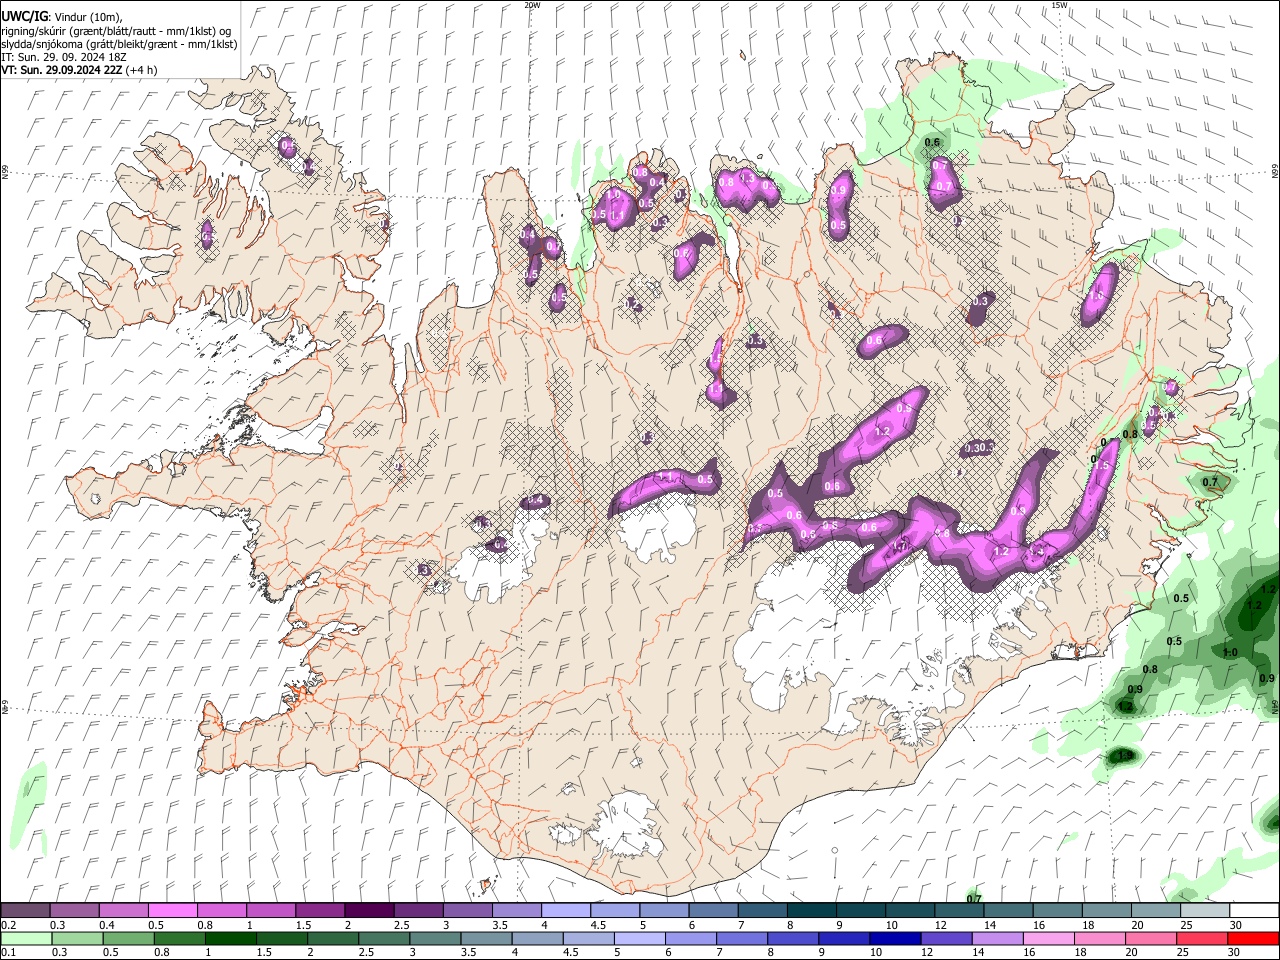The width and height of the screenshot is (1280, 960).
Task: Select lower legend swatch labeled 0.1
Action: point(26,938)
